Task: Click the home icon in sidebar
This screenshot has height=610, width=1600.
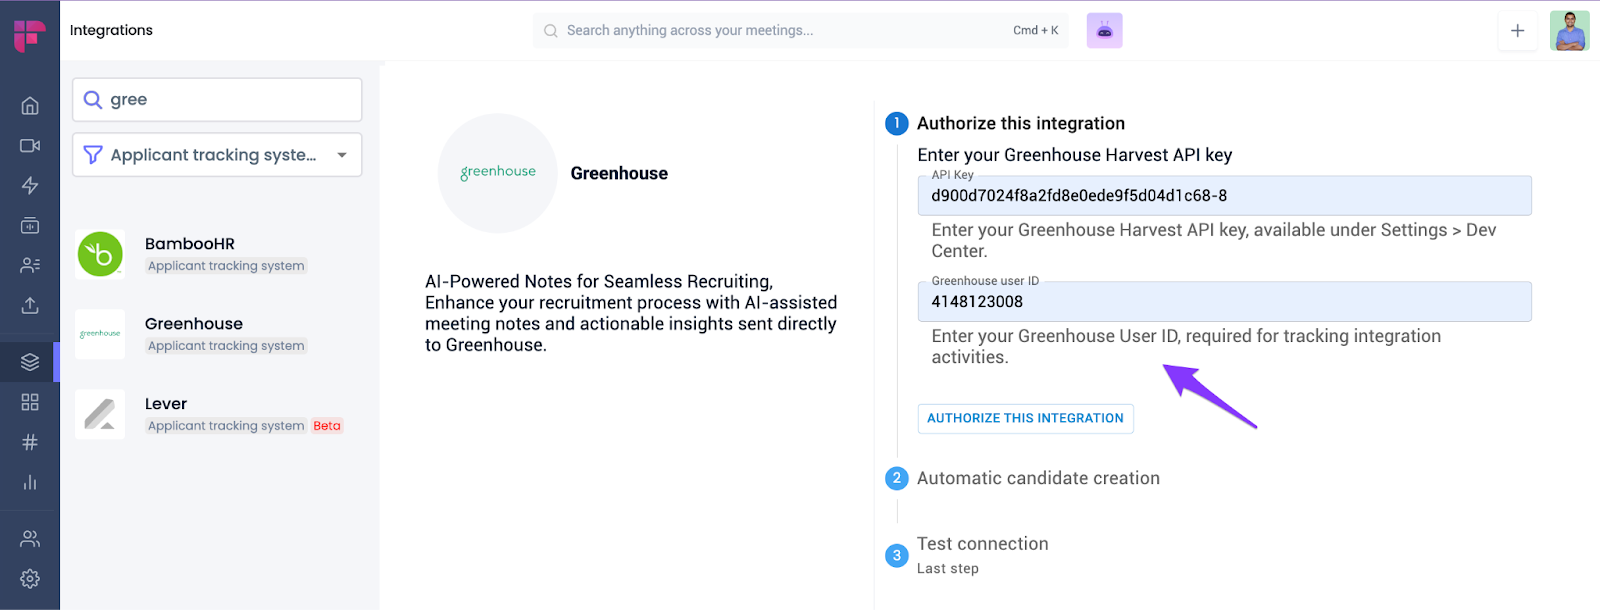Action: click(30, 106)
